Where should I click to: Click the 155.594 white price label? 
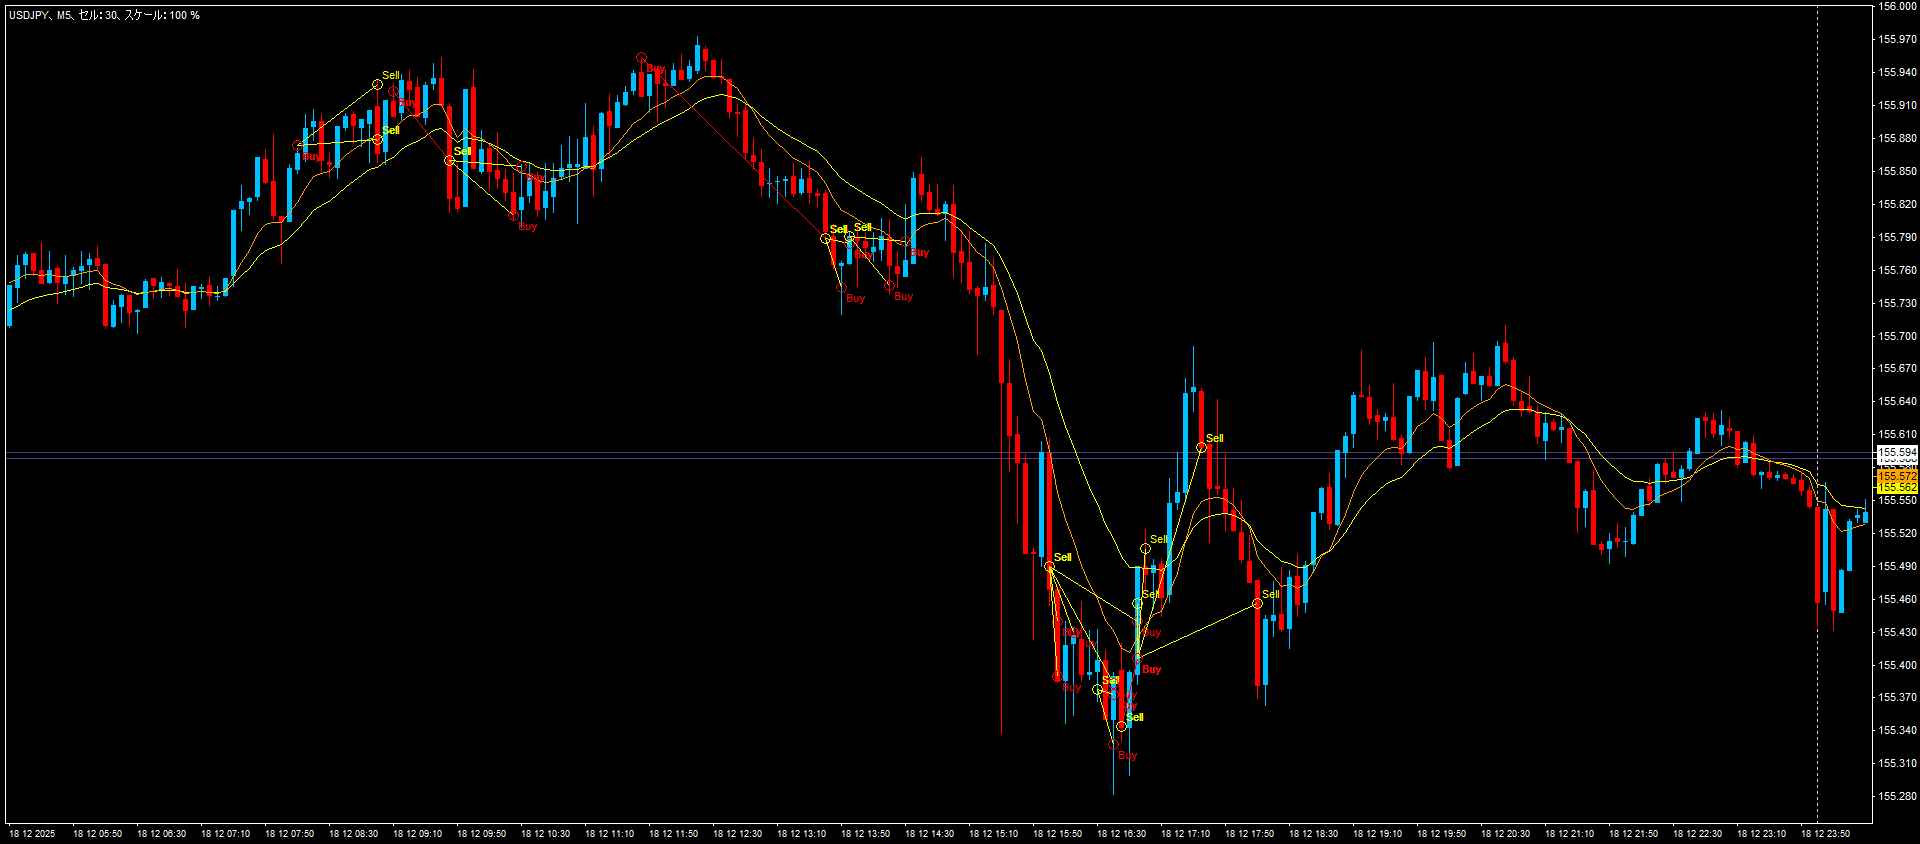coord(1896,453)
